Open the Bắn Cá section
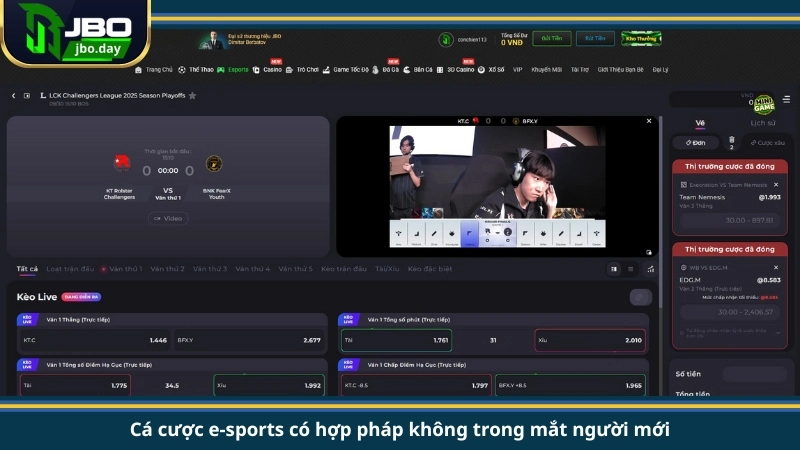800x450 pixels. [418, 70]
